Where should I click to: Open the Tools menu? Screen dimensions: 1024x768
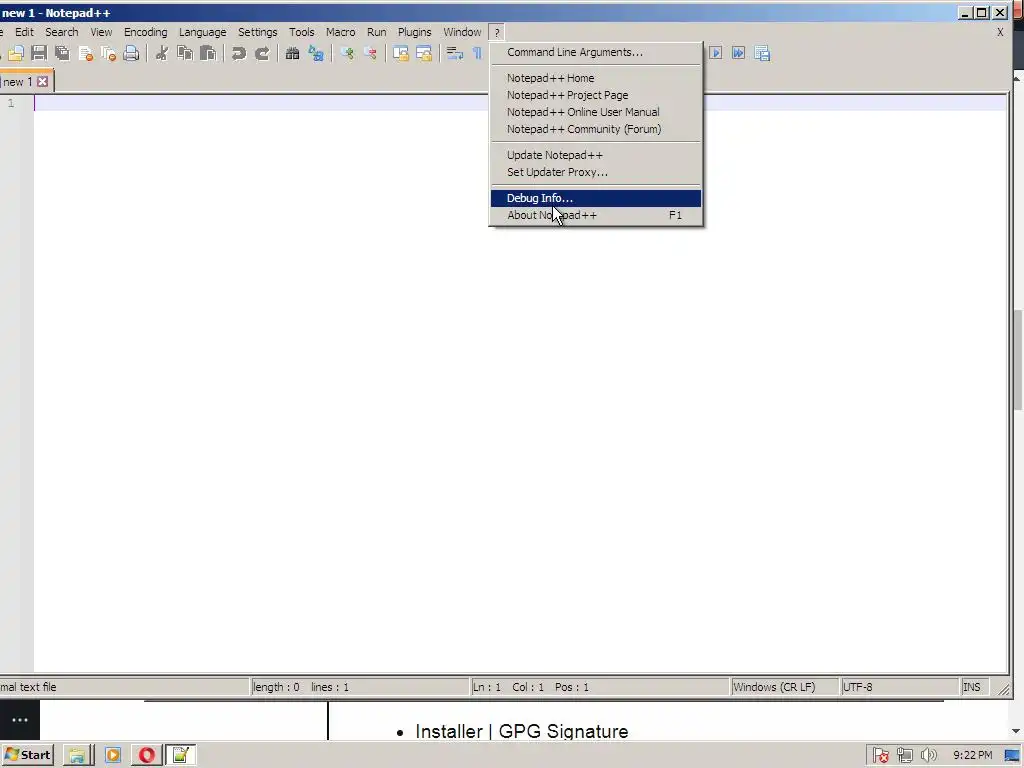click(x=302, y=32)
